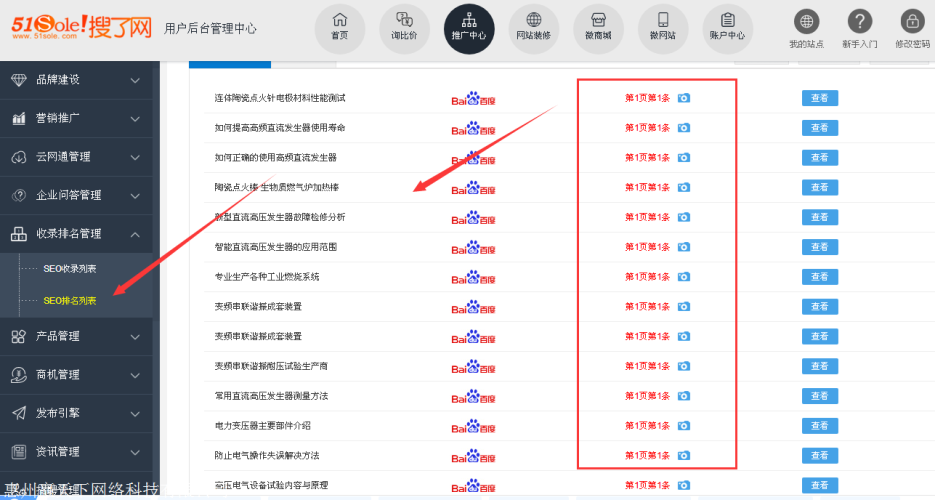Click the chart icon beside 营销推广

(18, 118)
